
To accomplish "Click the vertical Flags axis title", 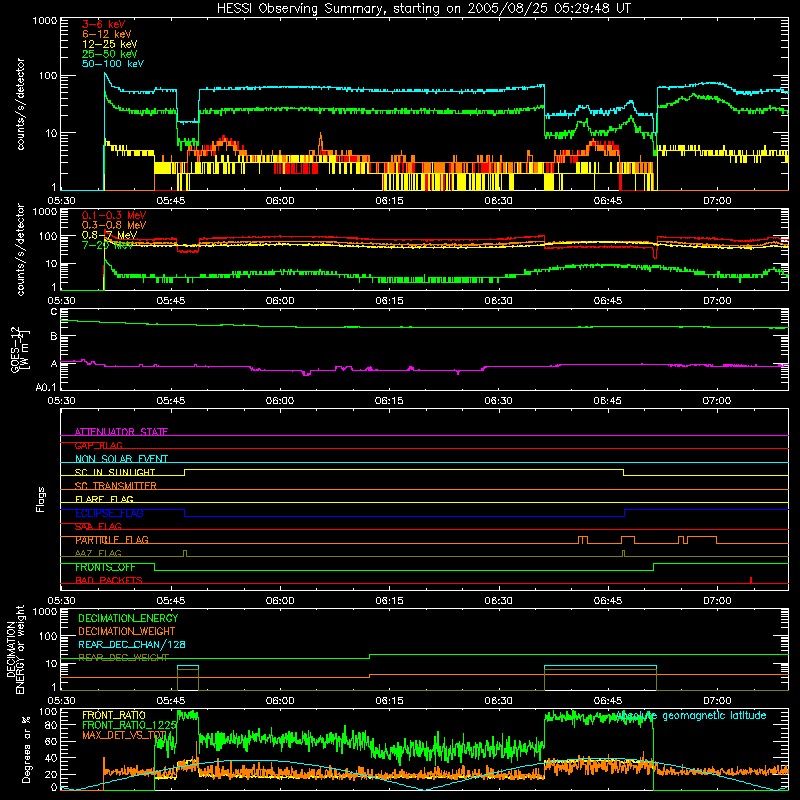I will tap(41, 499).
